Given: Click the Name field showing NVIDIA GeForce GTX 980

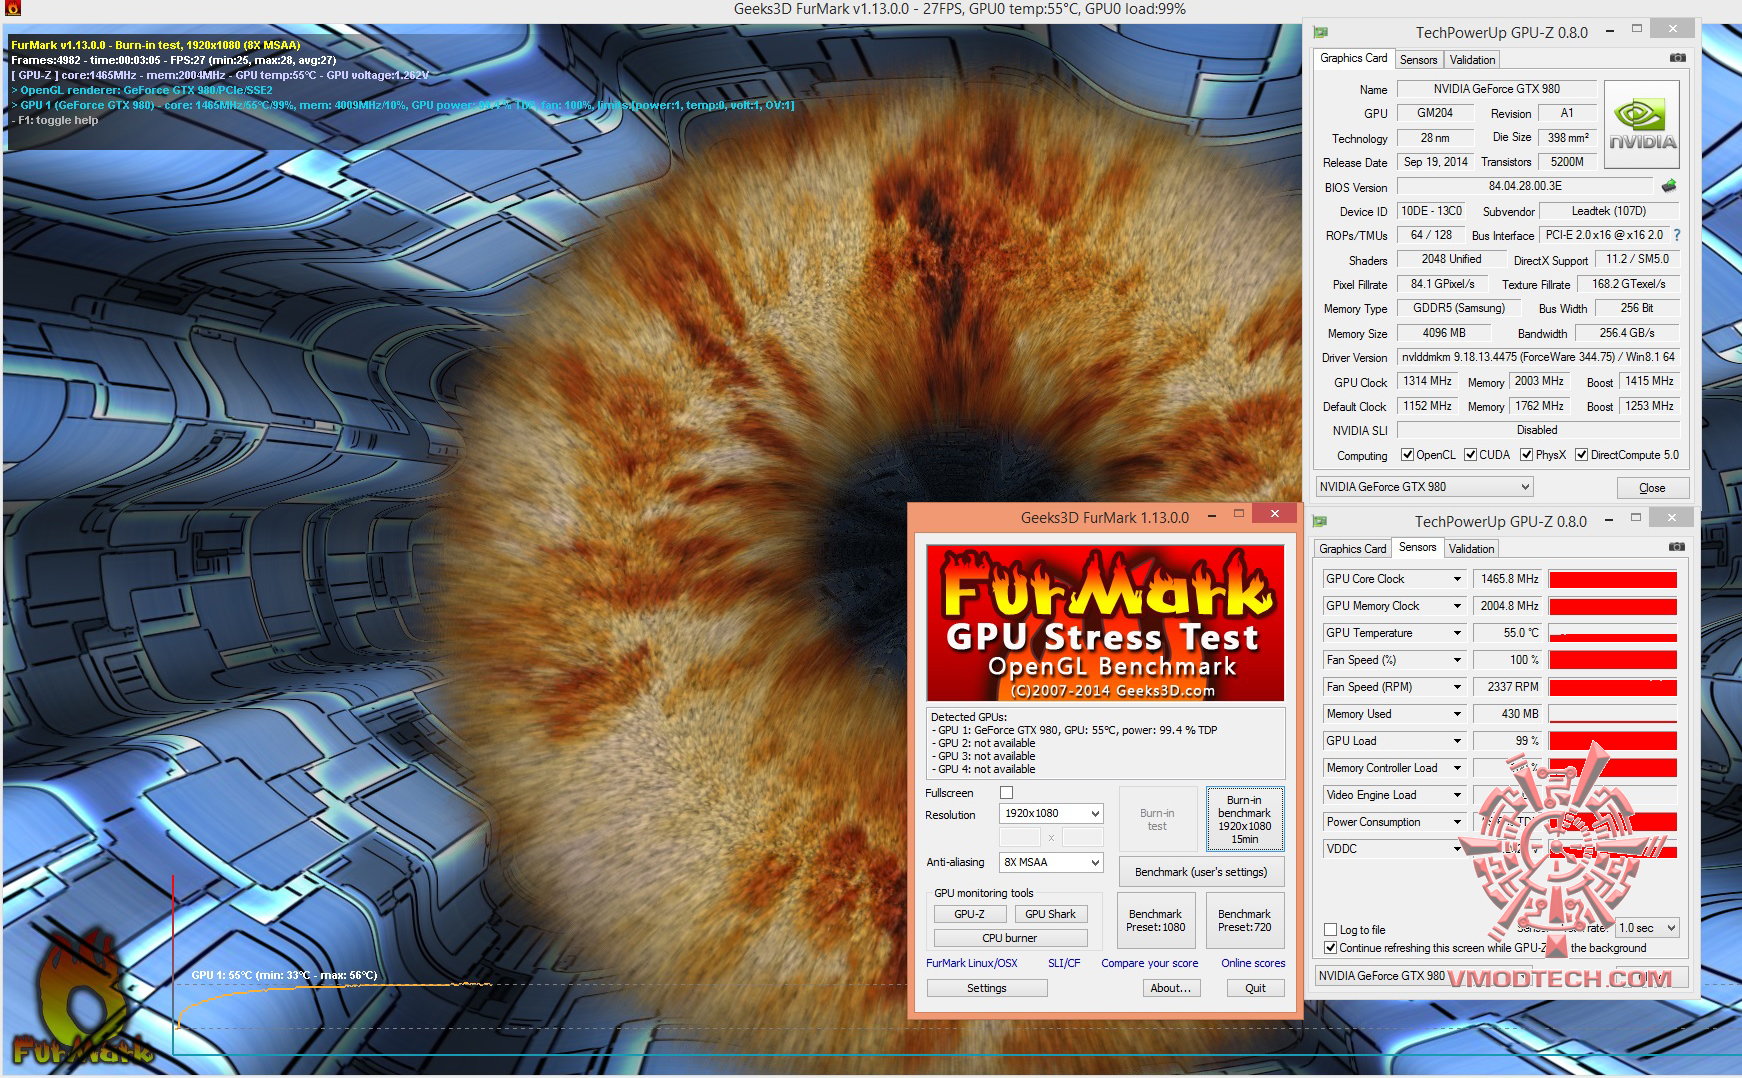Looking at the screenshot, I should [1496, 89].
